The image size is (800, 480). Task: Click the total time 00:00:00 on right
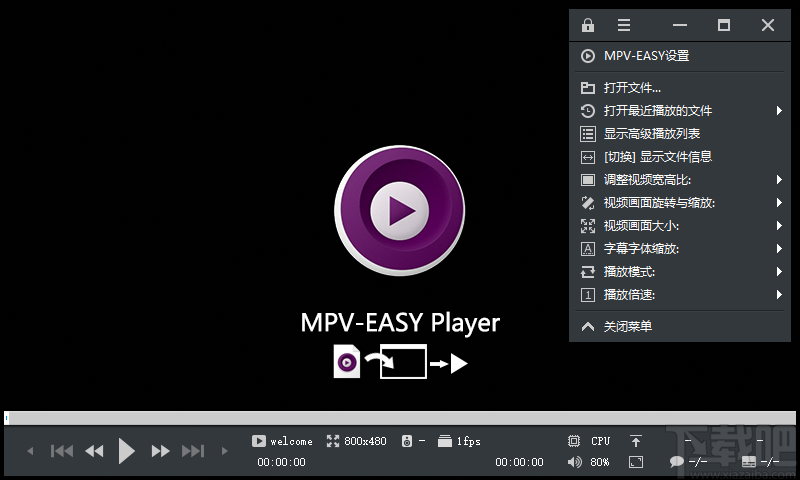(519, 462)
